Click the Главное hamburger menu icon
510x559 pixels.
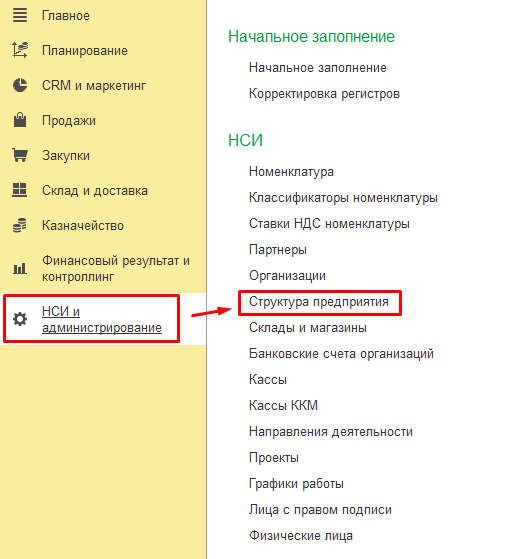[x=20, y=15]
